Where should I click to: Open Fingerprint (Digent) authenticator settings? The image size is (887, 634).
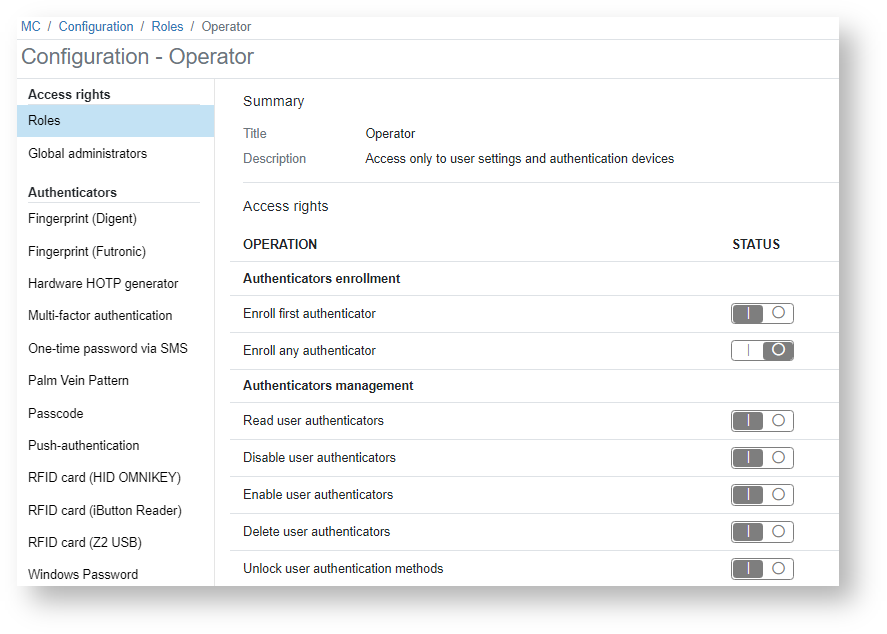click(x=82, y=219)
